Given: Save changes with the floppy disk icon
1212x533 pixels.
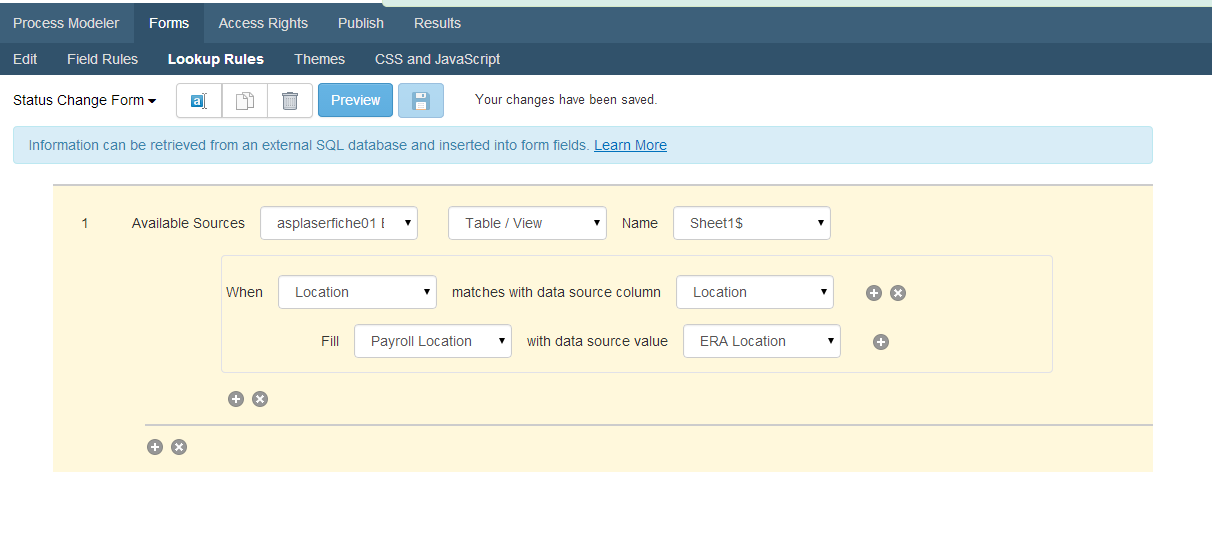Looking at the screenshot, I should point(421,100).
